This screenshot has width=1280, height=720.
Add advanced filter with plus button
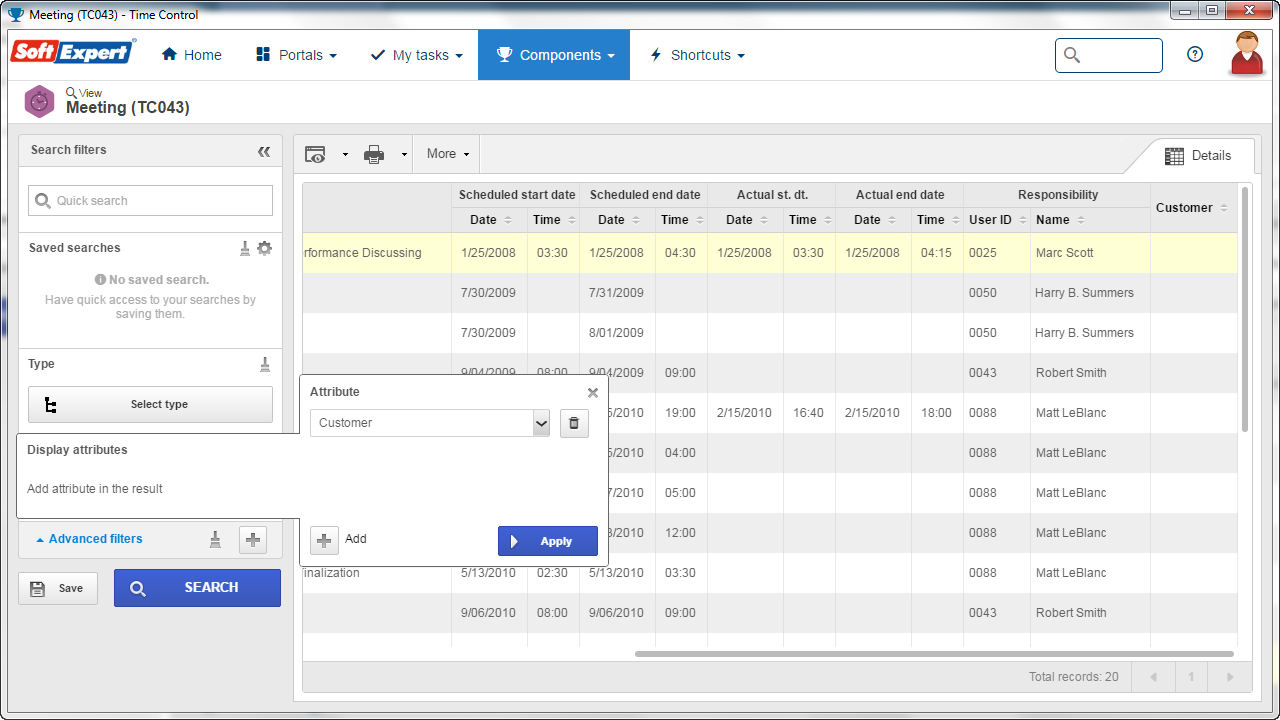[x=253, y=540]
